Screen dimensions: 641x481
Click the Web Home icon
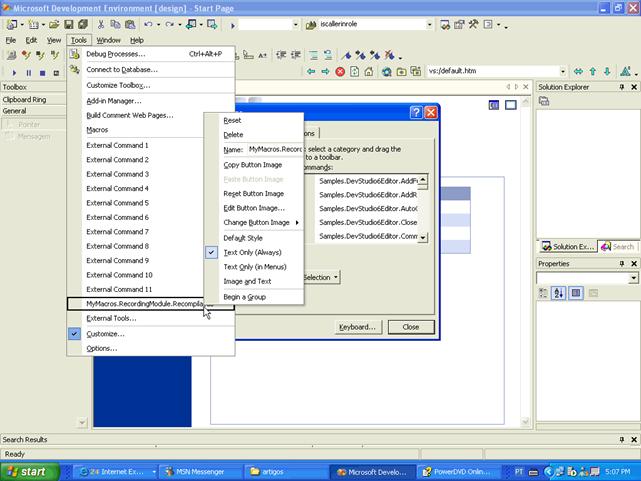(x=369, y=72)
